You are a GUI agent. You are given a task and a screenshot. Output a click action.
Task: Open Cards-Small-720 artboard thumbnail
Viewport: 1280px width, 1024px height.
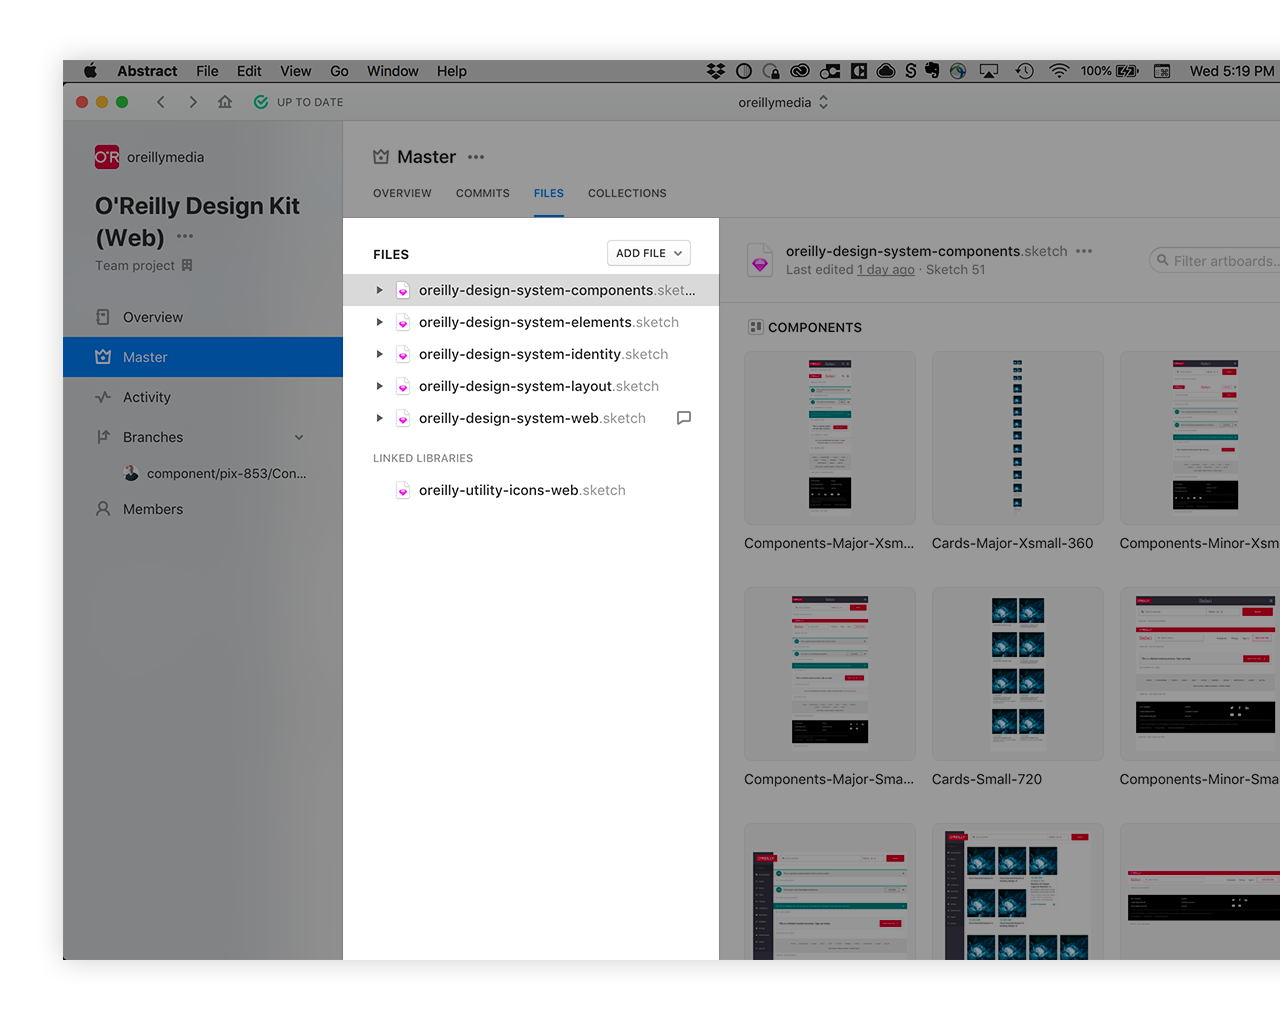(x=1018, y=674)
